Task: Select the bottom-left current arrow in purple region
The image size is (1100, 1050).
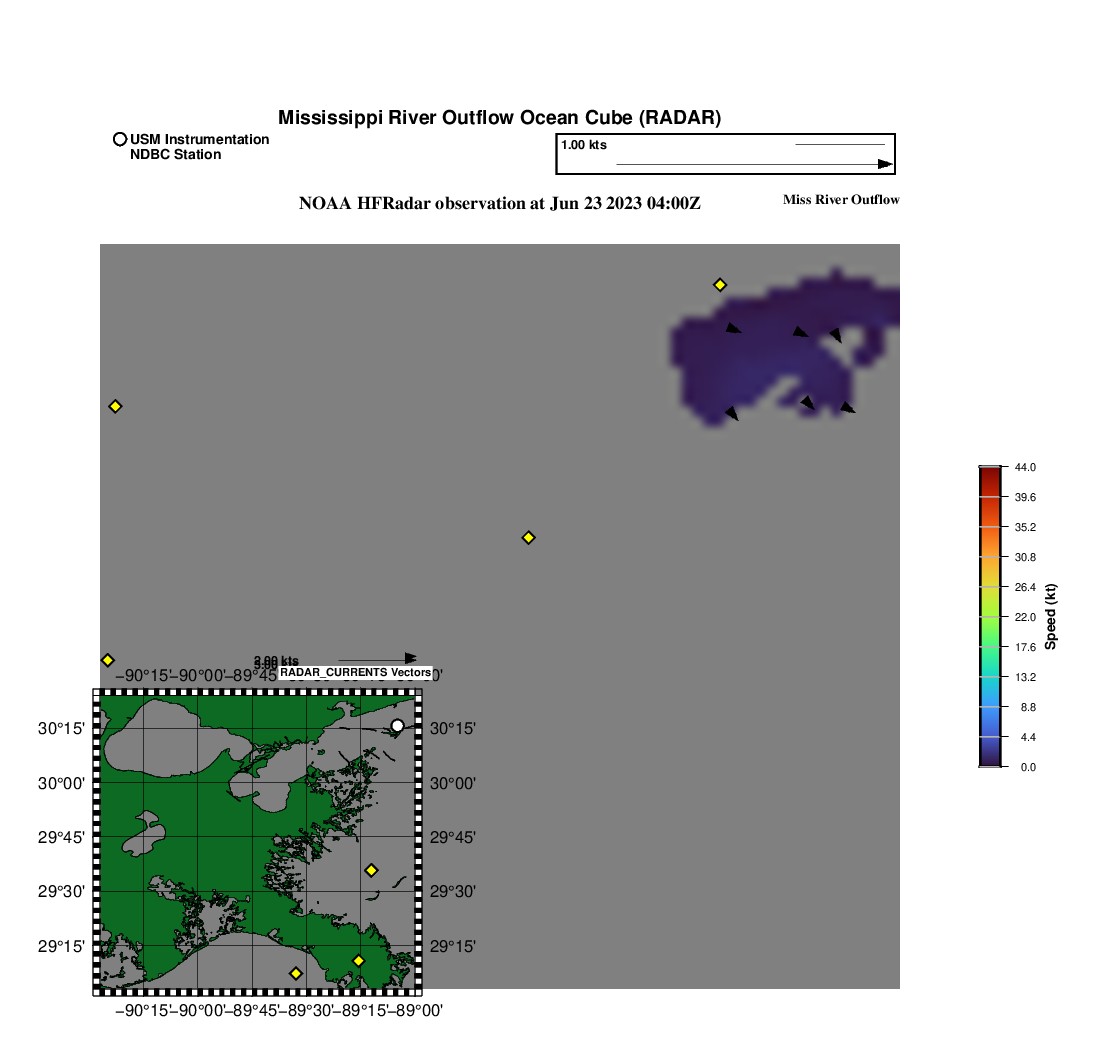Action: 732,413
